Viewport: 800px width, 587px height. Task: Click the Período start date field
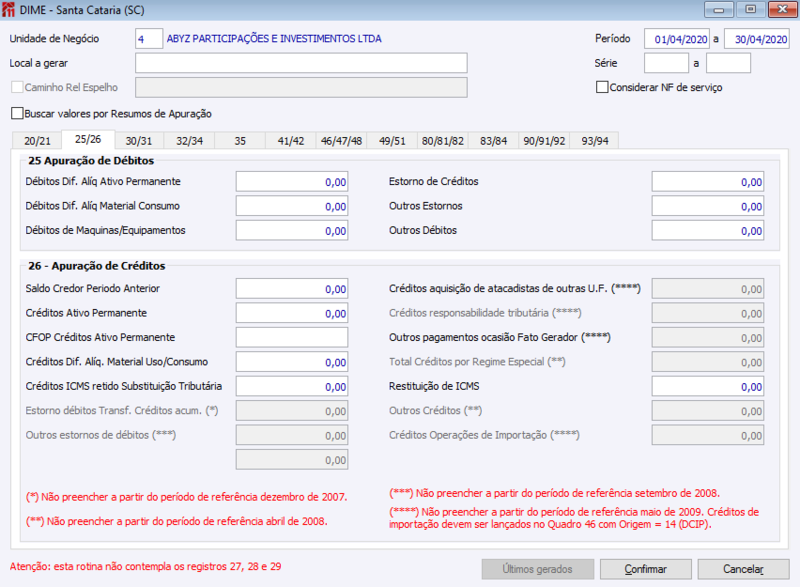(676, 38)
